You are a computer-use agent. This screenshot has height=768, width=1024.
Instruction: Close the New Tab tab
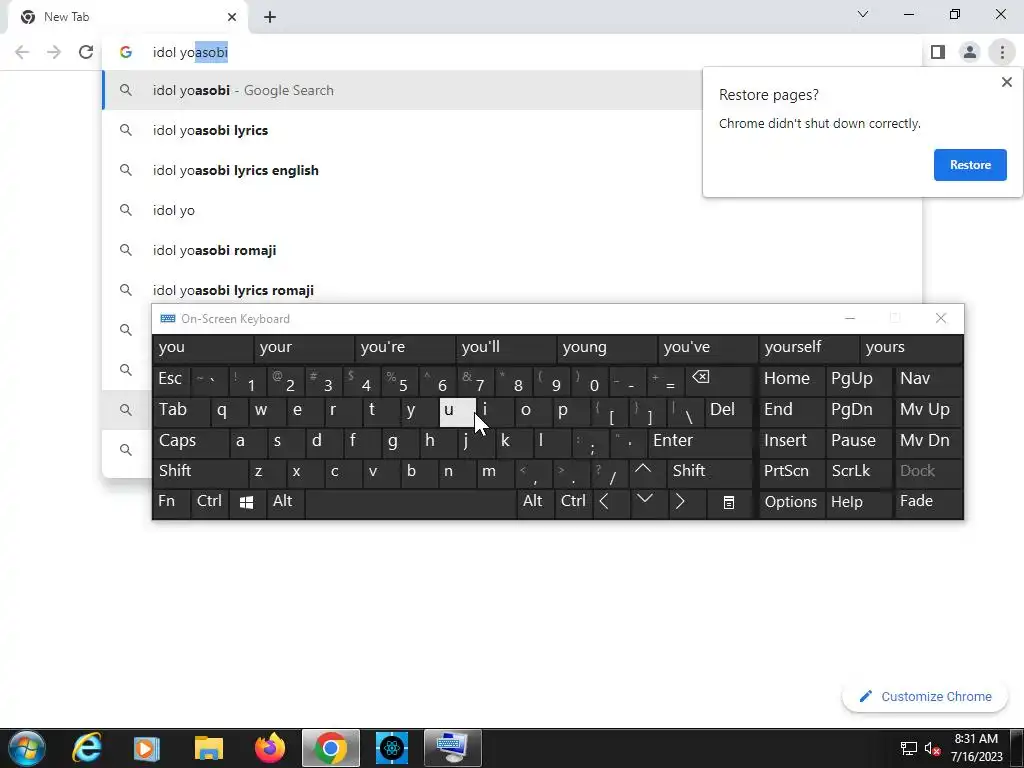click(x=232, y=17)
